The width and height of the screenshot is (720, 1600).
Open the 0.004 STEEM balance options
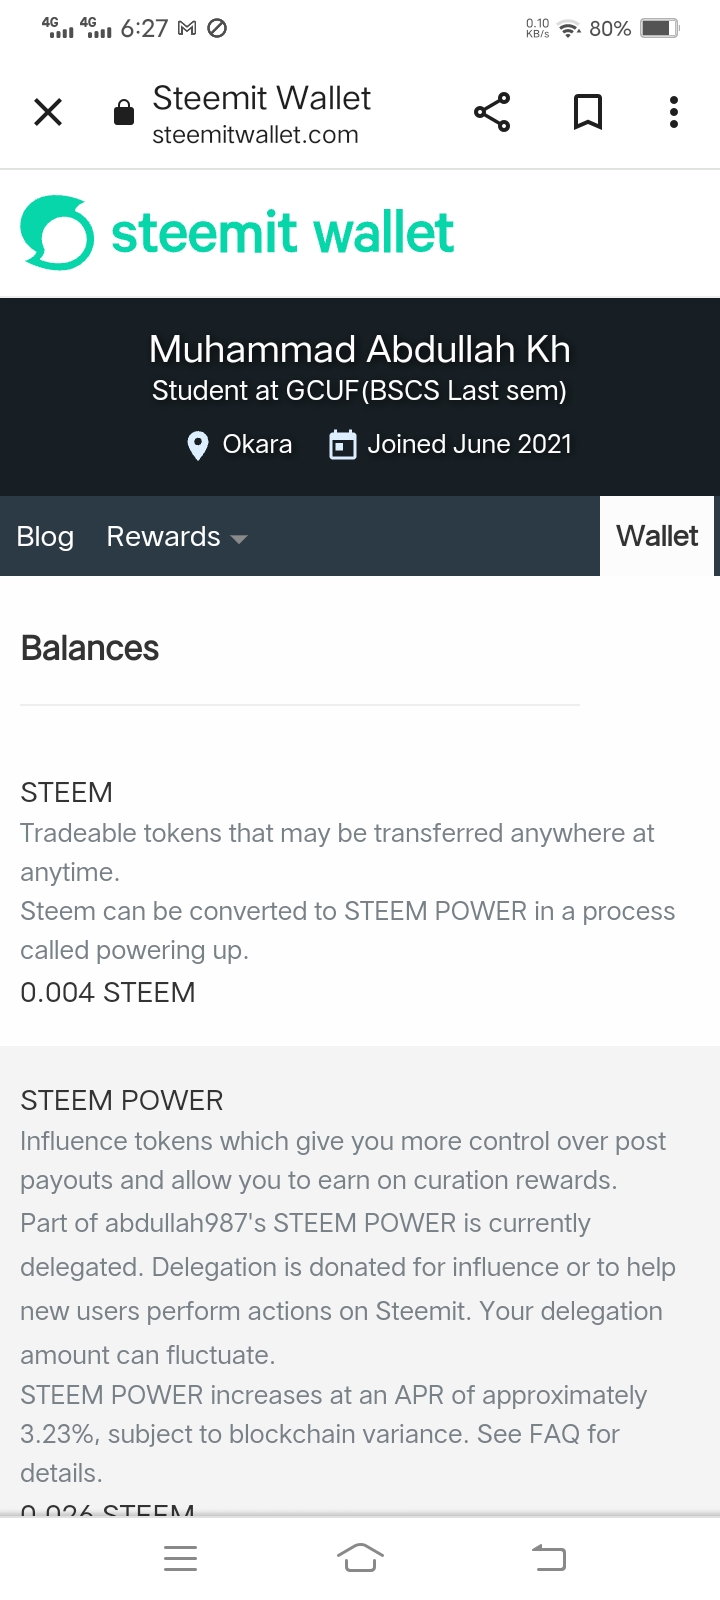click(108, 992)
